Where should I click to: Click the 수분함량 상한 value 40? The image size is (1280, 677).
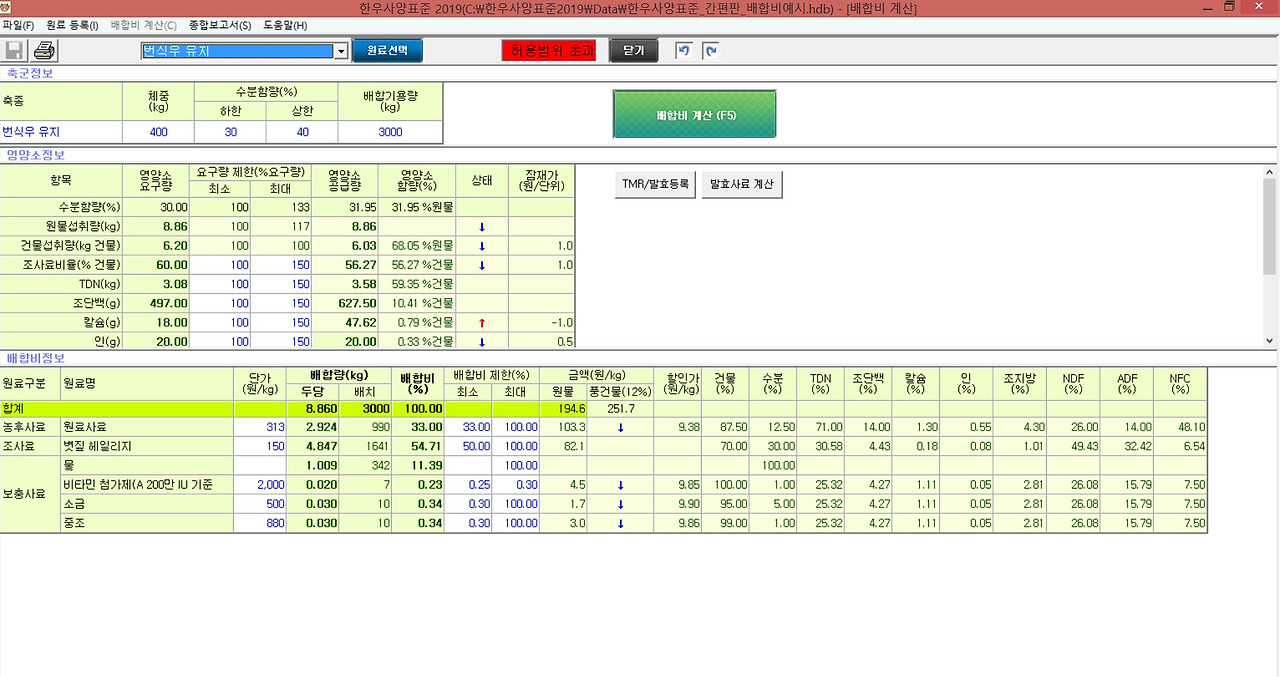302,132
